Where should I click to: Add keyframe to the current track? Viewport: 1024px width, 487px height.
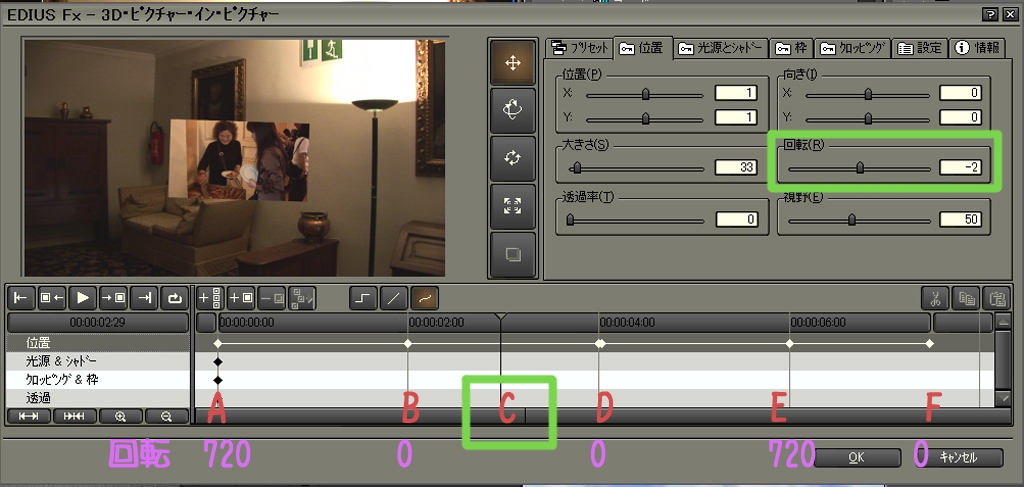[241, 298]
